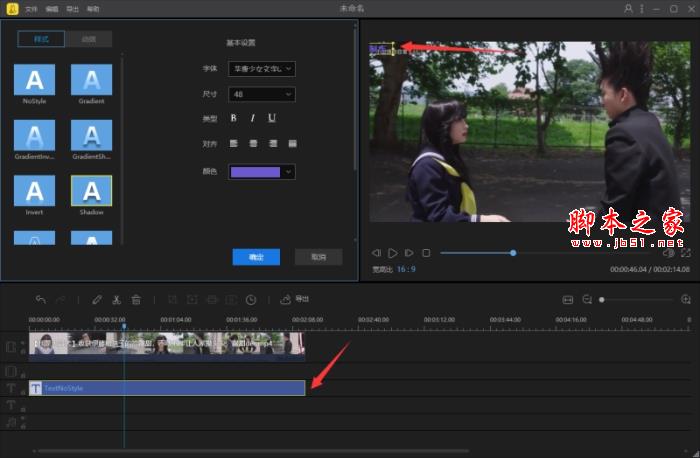The width and height of the screenshot is (700, 458).
Task: Click the pencil edit icon above timeline
Action: click(97, 299)
